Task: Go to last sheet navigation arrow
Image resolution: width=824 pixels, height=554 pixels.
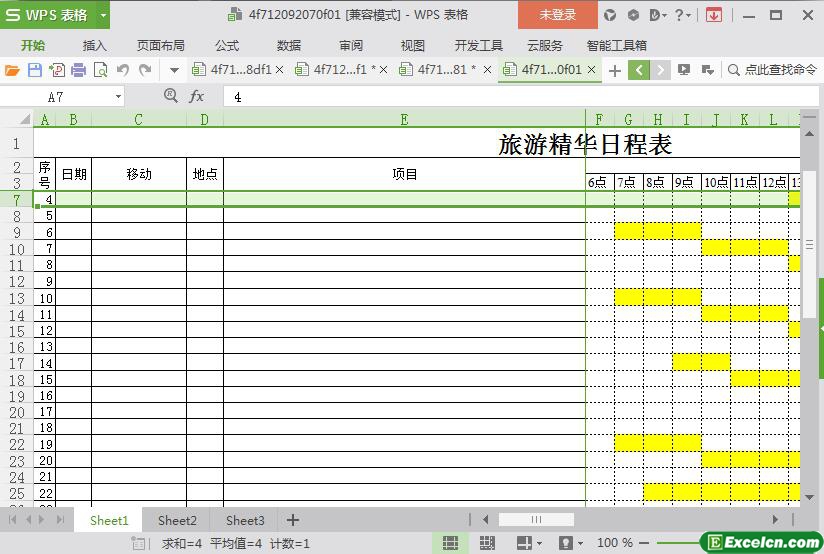Action: click(x=60, y=520)
